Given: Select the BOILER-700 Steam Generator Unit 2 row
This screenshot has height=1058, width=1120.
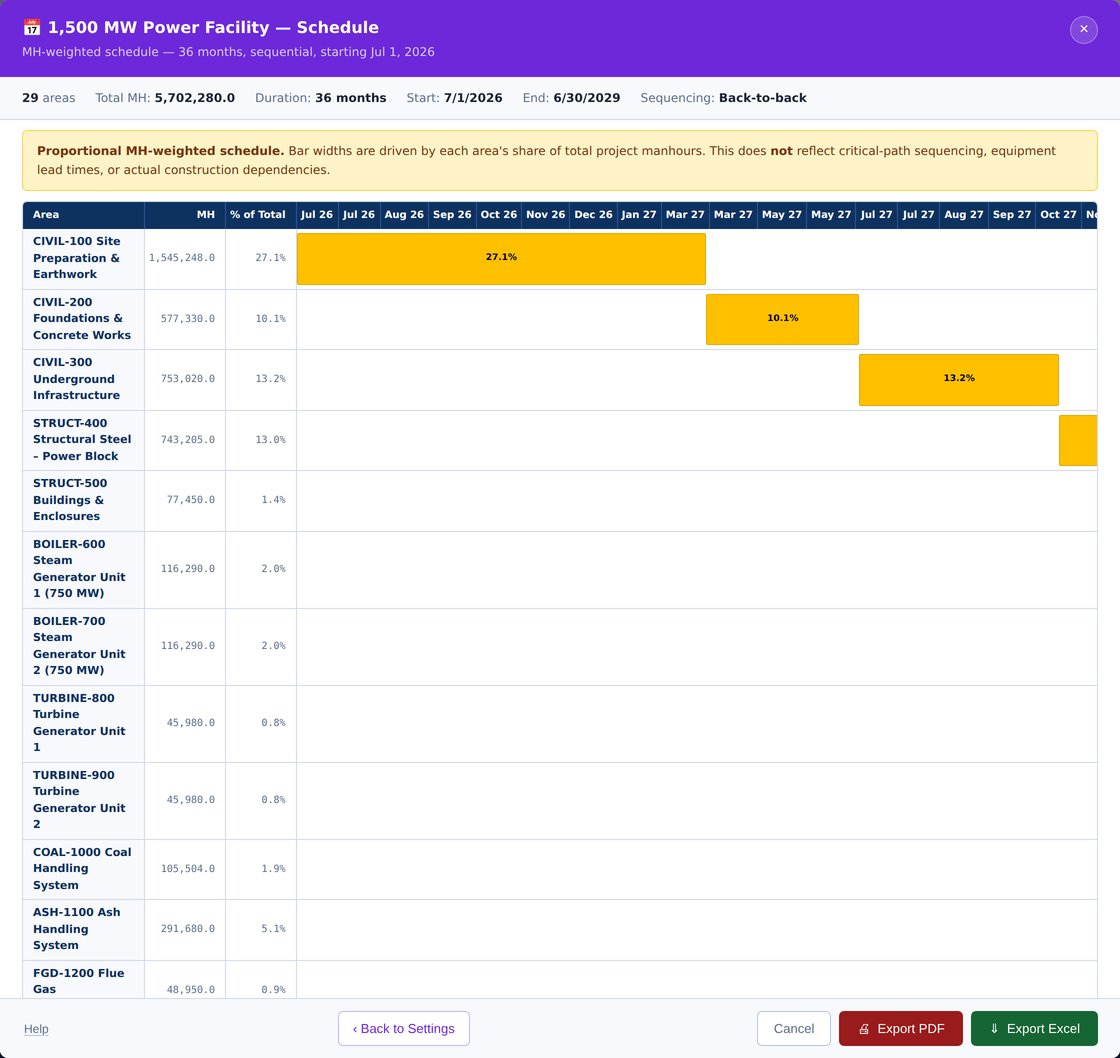Looking at the screenshot, I should point(560,647).
